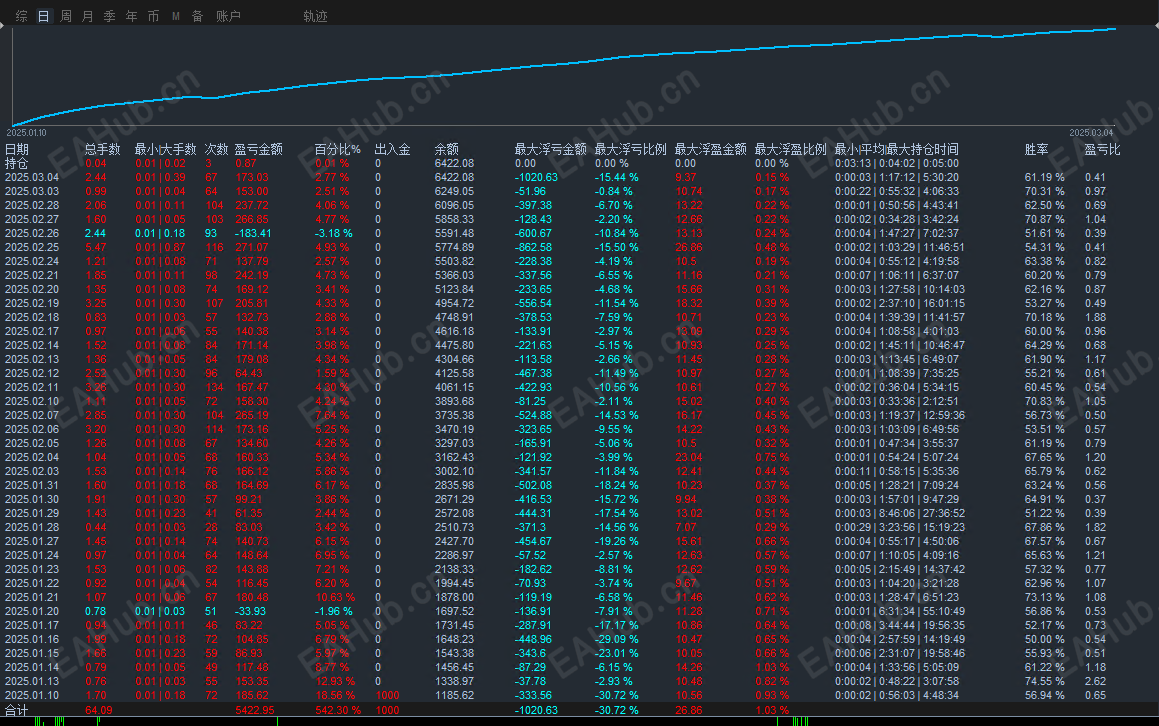Click win rate 74.55 %
This screenshot has width=1159, height=726.
click(x=1044, y=682)
